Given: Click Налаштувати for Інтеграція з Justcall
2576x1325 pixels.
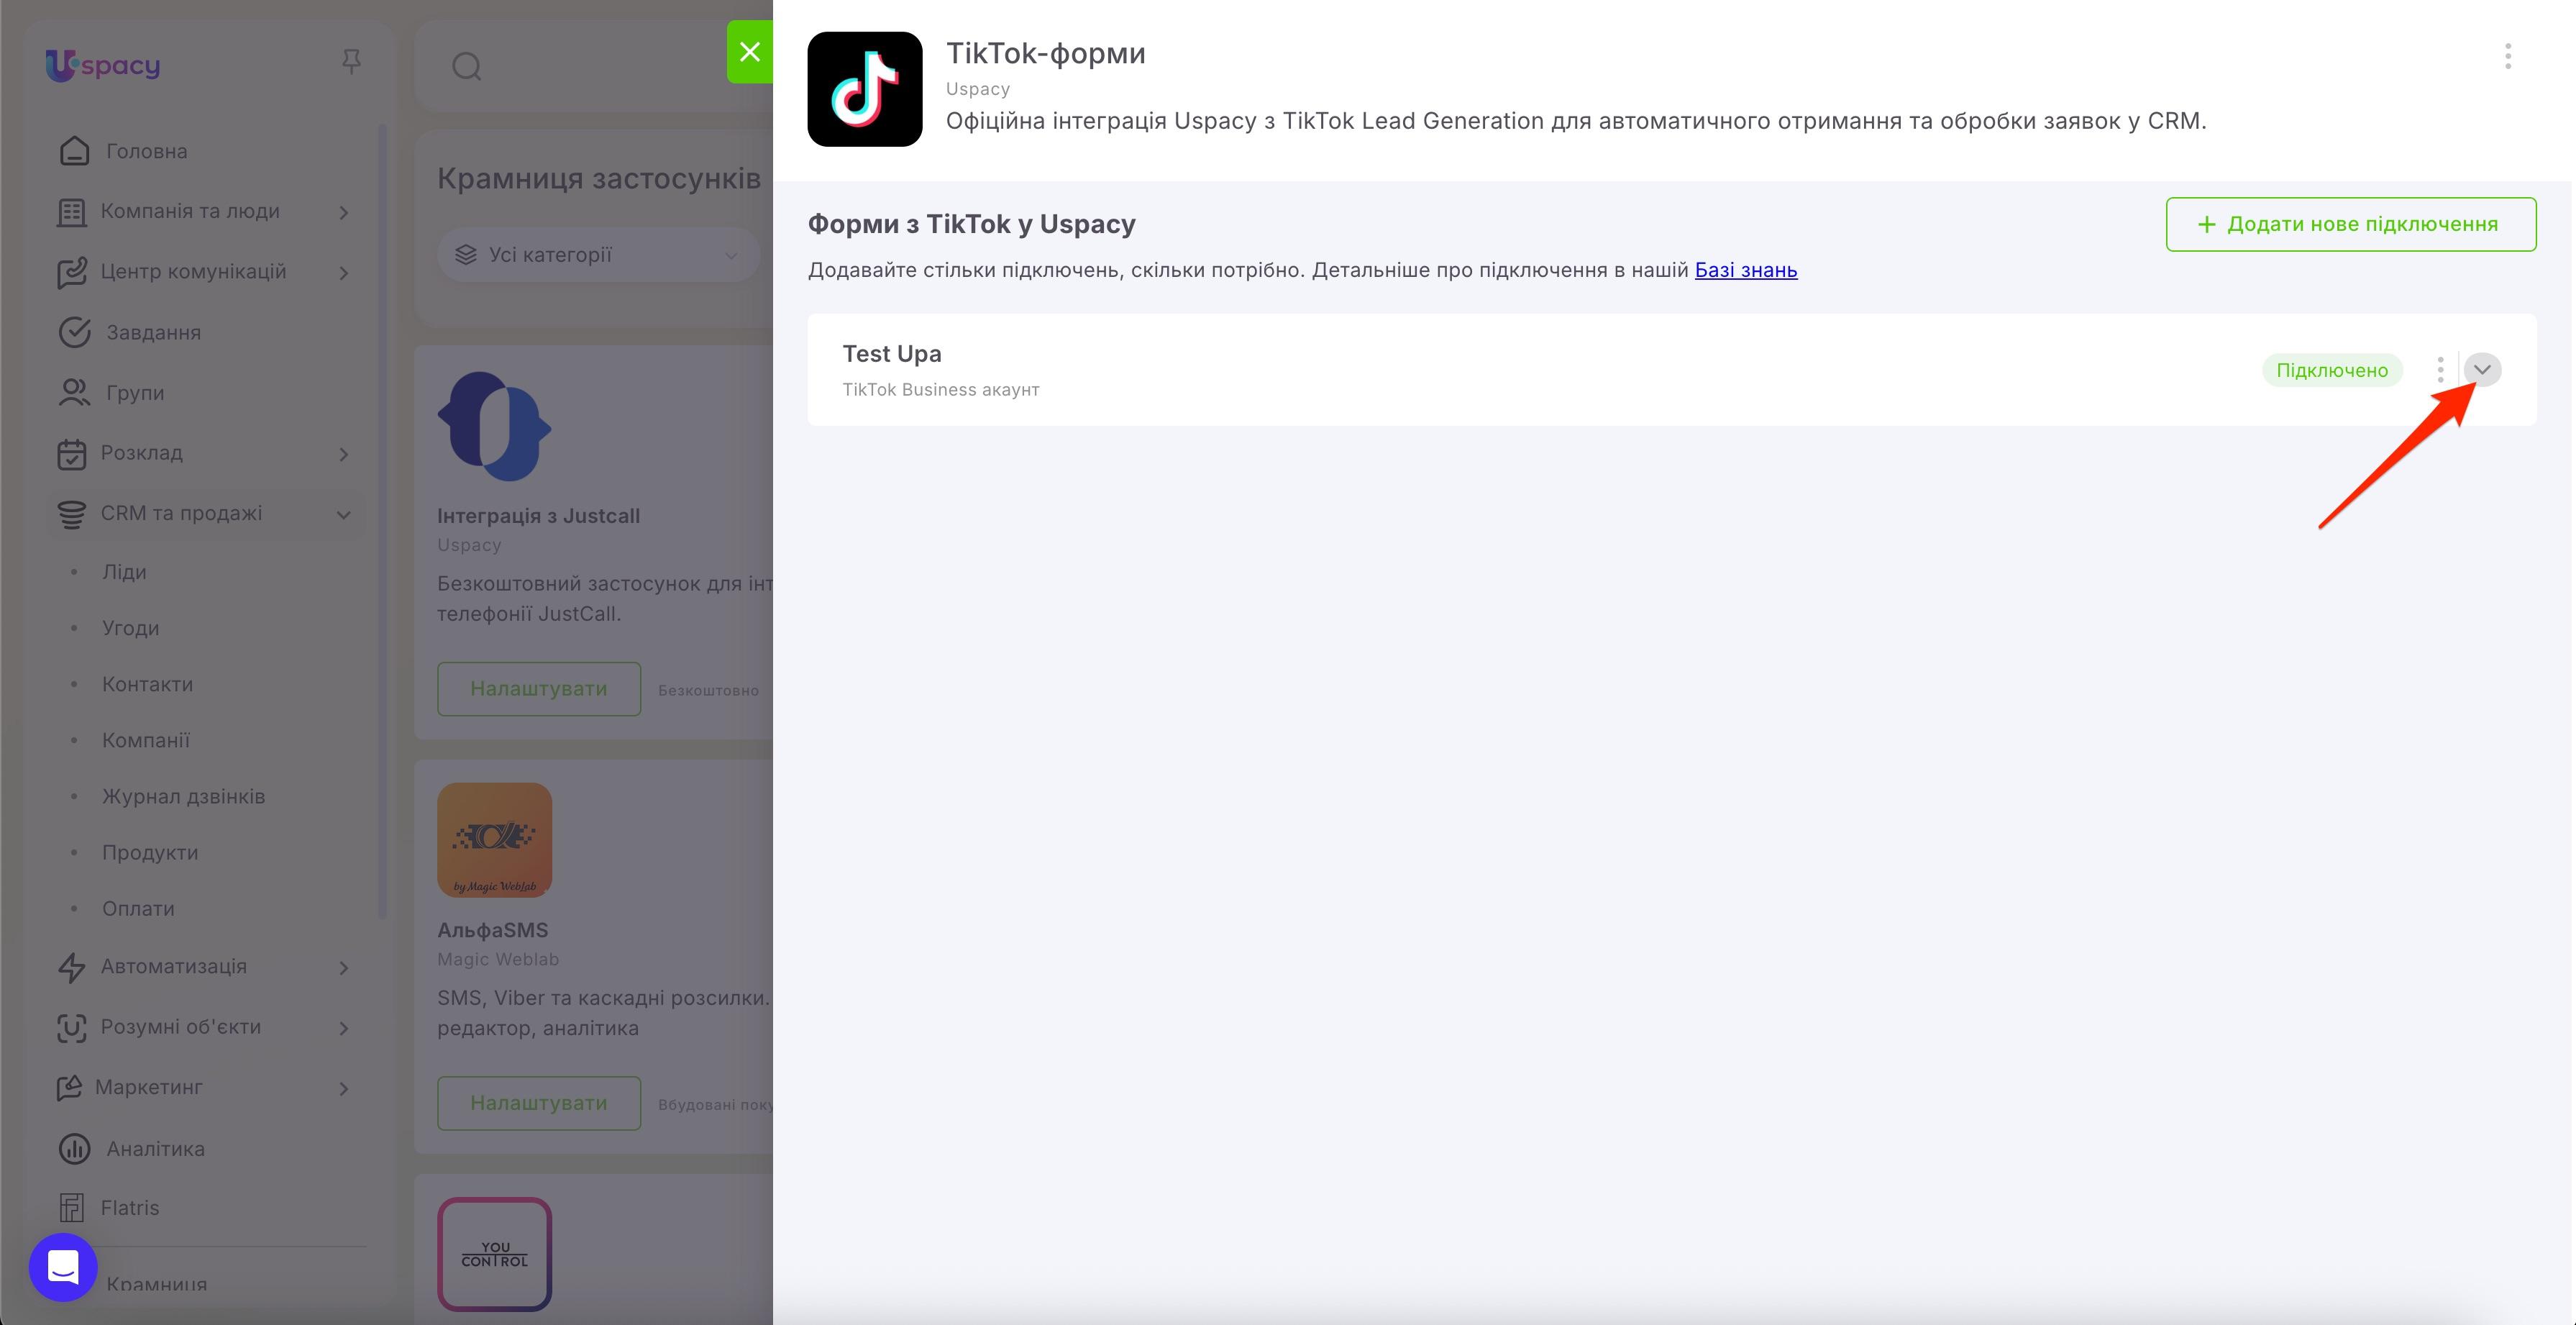Looking at the screenshot, I should coord(539,689).
